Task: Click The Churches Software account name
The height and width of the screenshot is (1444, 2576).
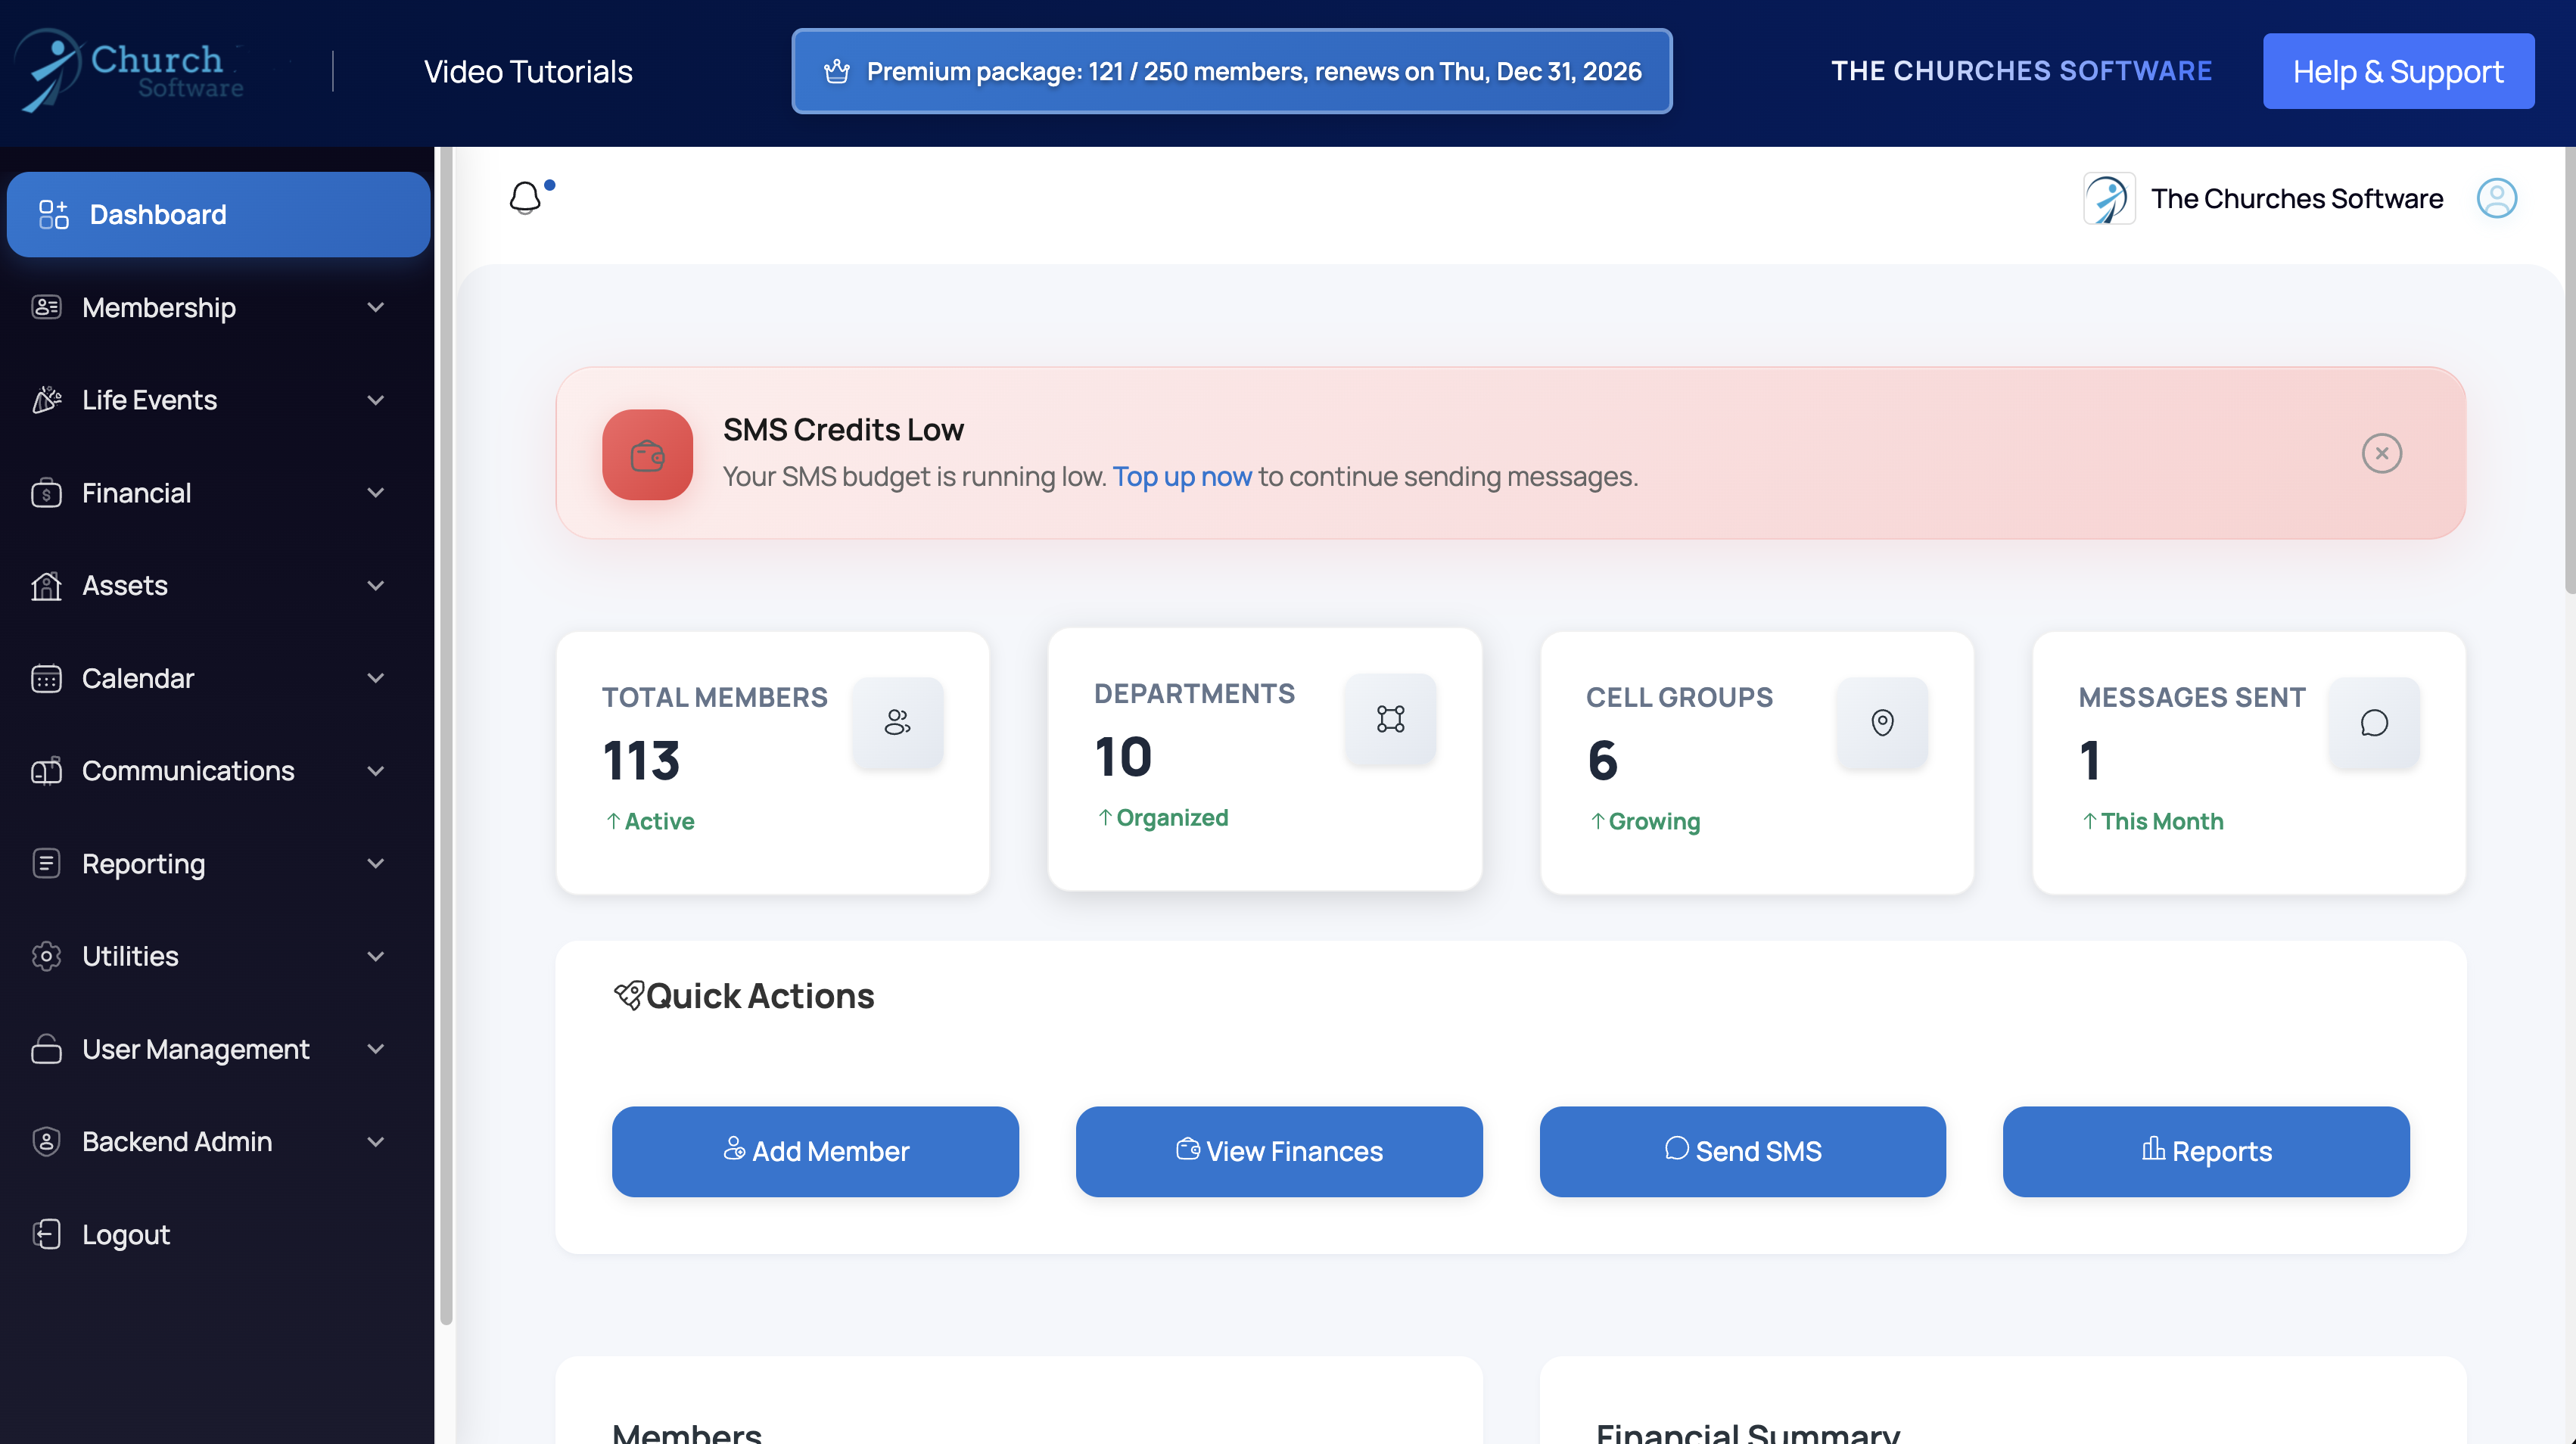Action: tap(2297, 198)
